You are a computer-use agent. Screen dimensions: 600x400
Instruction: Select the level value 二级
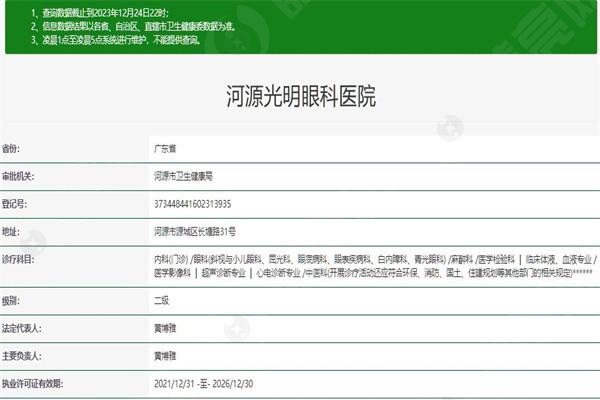[x=161, y=301]
